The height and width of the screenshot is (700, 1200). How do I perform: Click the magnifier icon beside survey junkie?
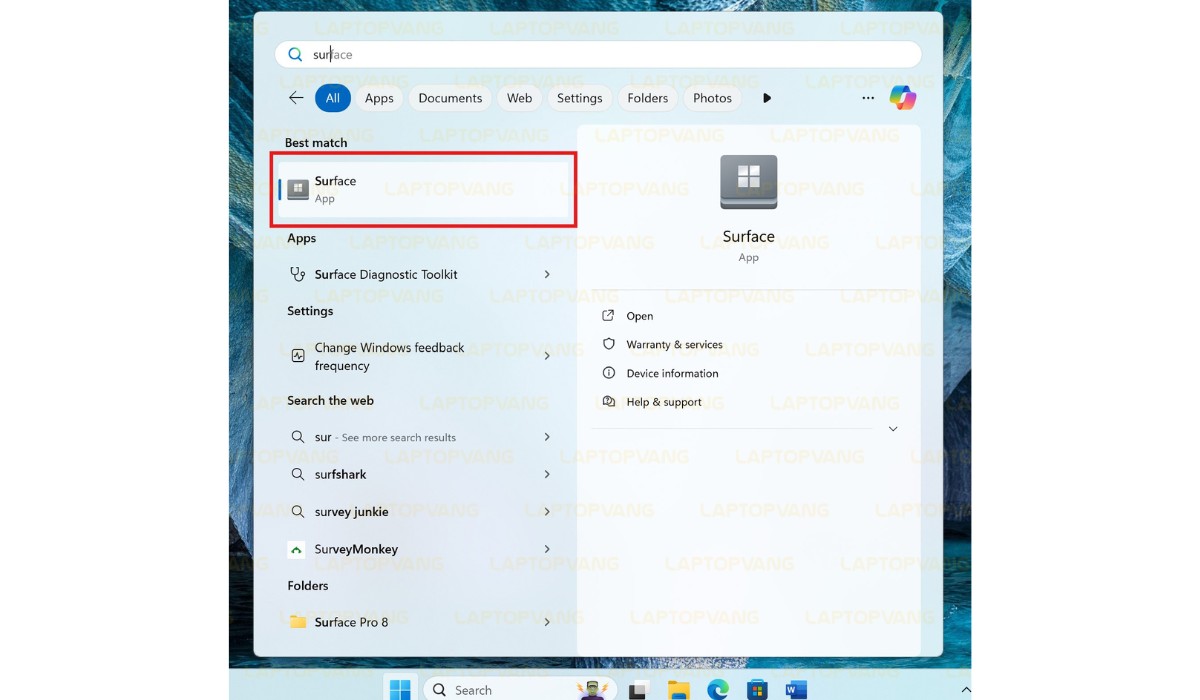(297, 511)
